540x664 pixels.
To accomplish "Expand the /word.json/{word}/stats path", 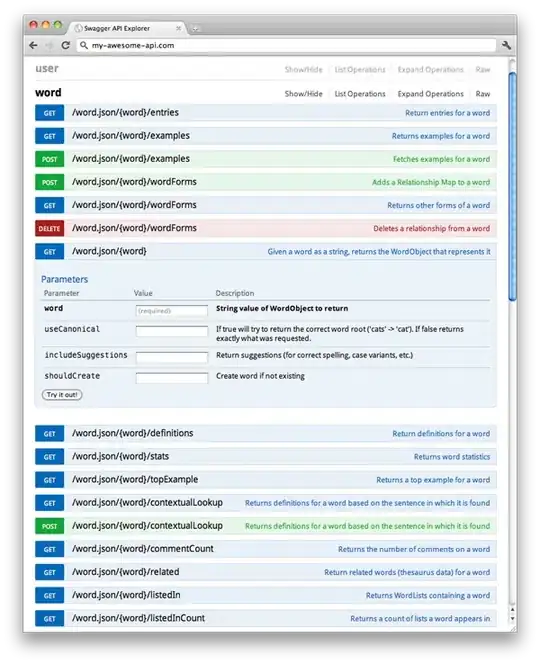I will (x=120, y=456).
